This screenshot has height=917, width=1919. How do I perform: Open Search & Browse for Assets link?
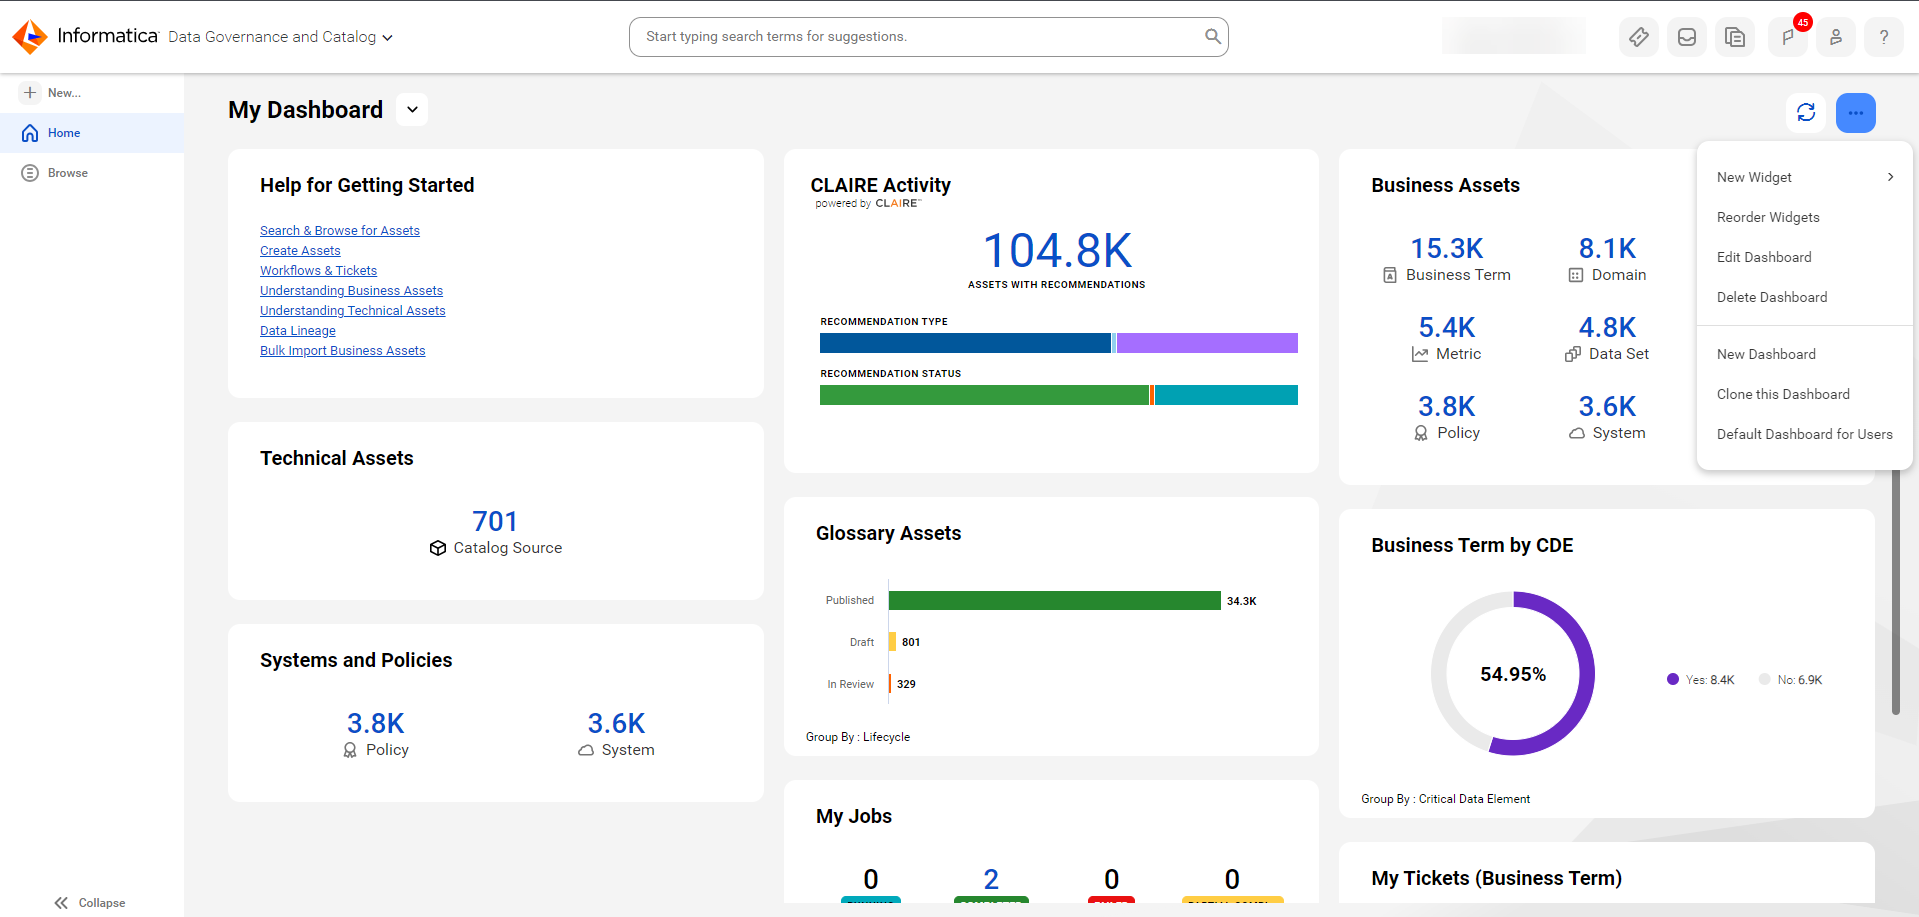(340, 231)
